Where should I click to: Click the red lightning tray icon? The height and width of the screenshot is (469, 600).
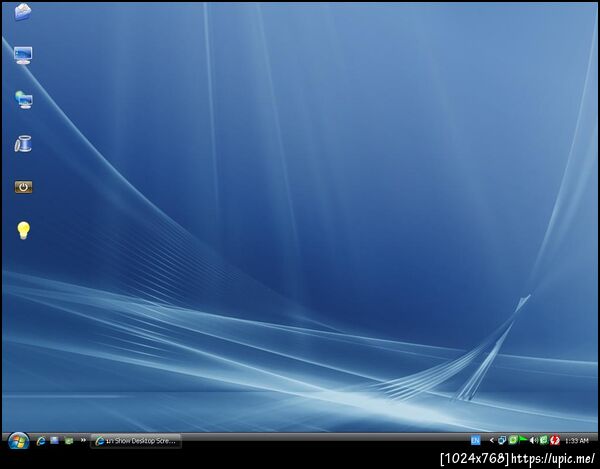(x=554, y=441)
